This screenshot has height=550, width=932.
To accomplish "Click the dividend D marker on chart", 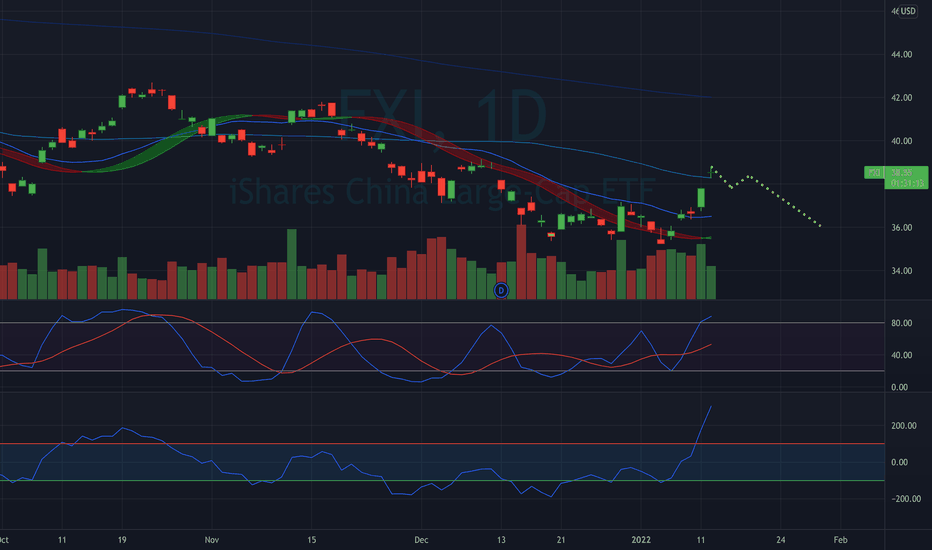I will (501, 290).
